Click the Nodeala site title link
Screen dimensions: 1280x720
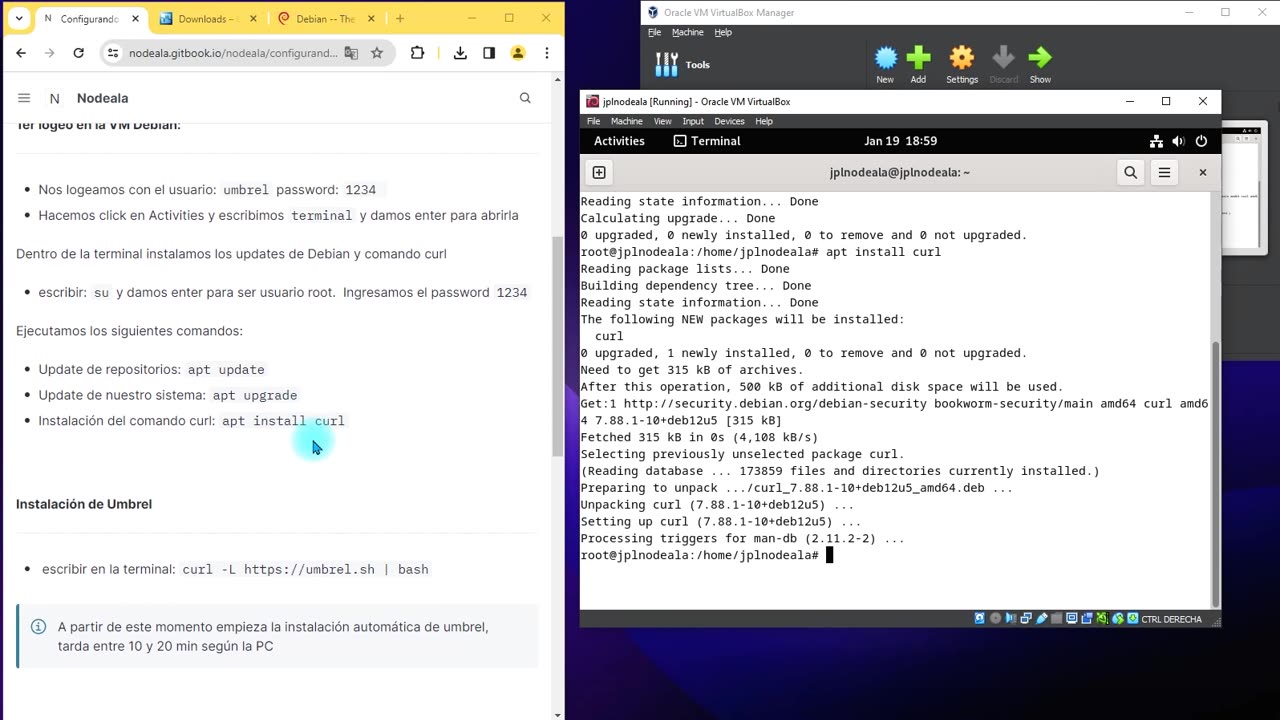pyautogui.click(x=102, y=98)
